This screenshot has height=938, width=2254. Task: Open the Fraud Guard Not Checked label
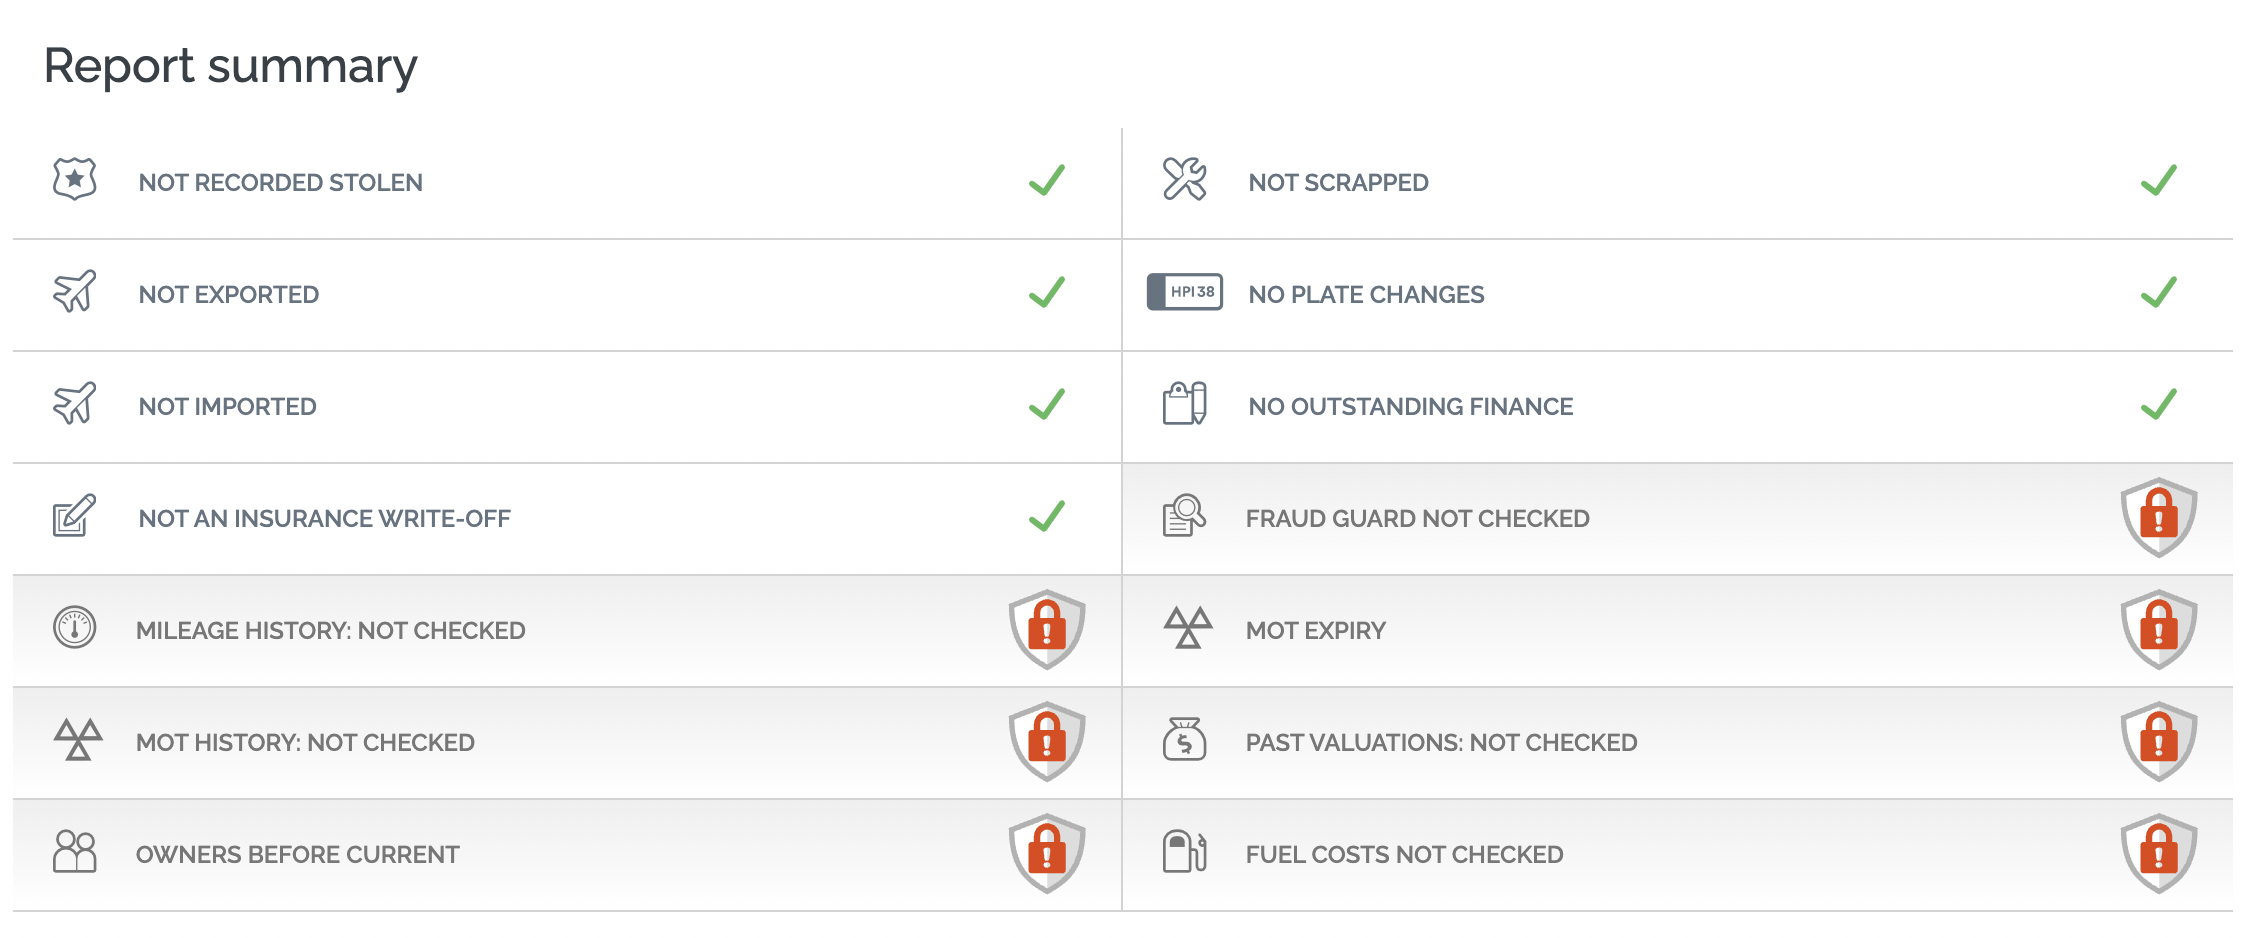pos(1417,518)
